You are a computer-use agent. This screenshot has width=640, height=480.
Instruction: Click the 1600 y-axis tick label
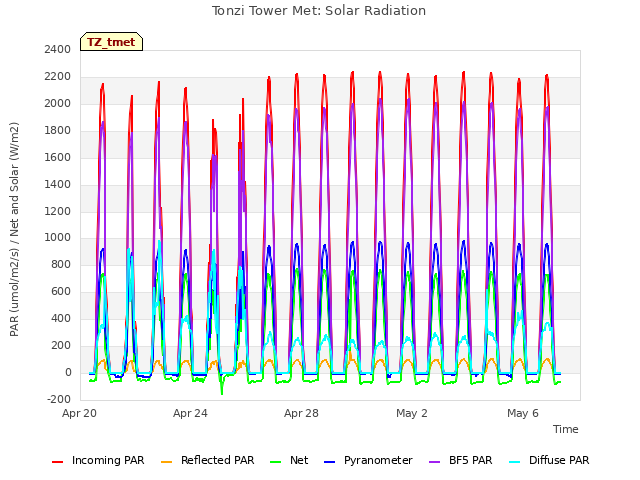click(58, 157)
